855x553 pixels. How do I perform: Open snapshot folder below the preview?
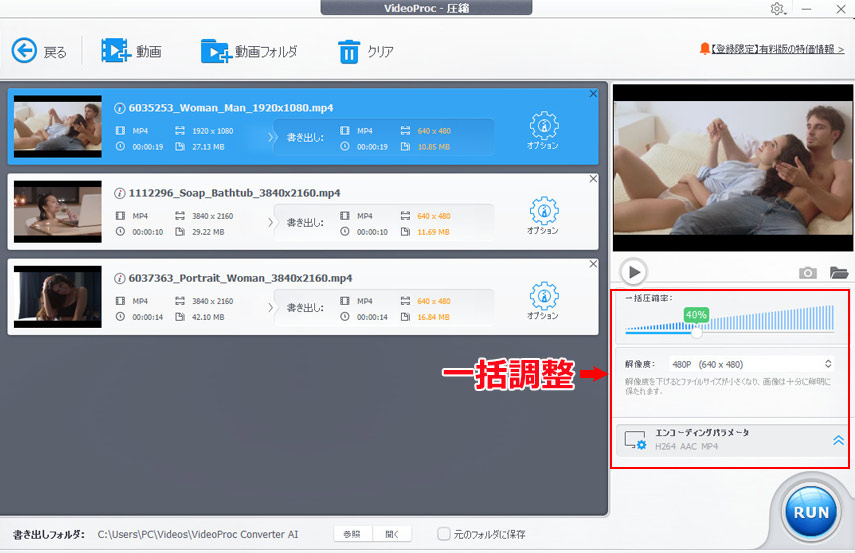tap(839, 272)
